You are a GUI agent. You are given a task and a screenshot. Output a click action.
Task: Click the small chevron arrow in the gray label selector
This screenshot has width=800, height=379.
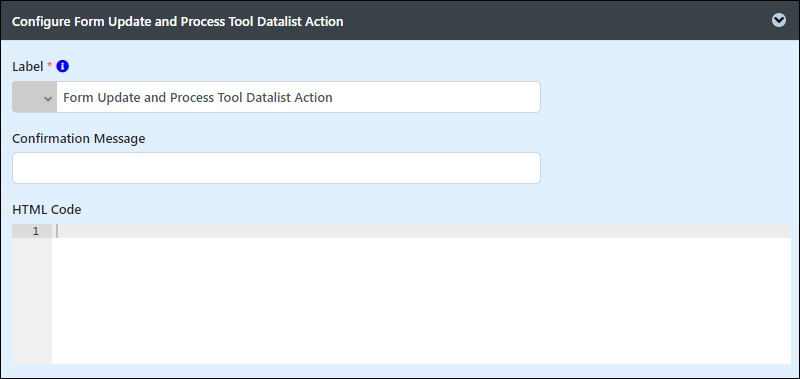click(x=48, y=98)
